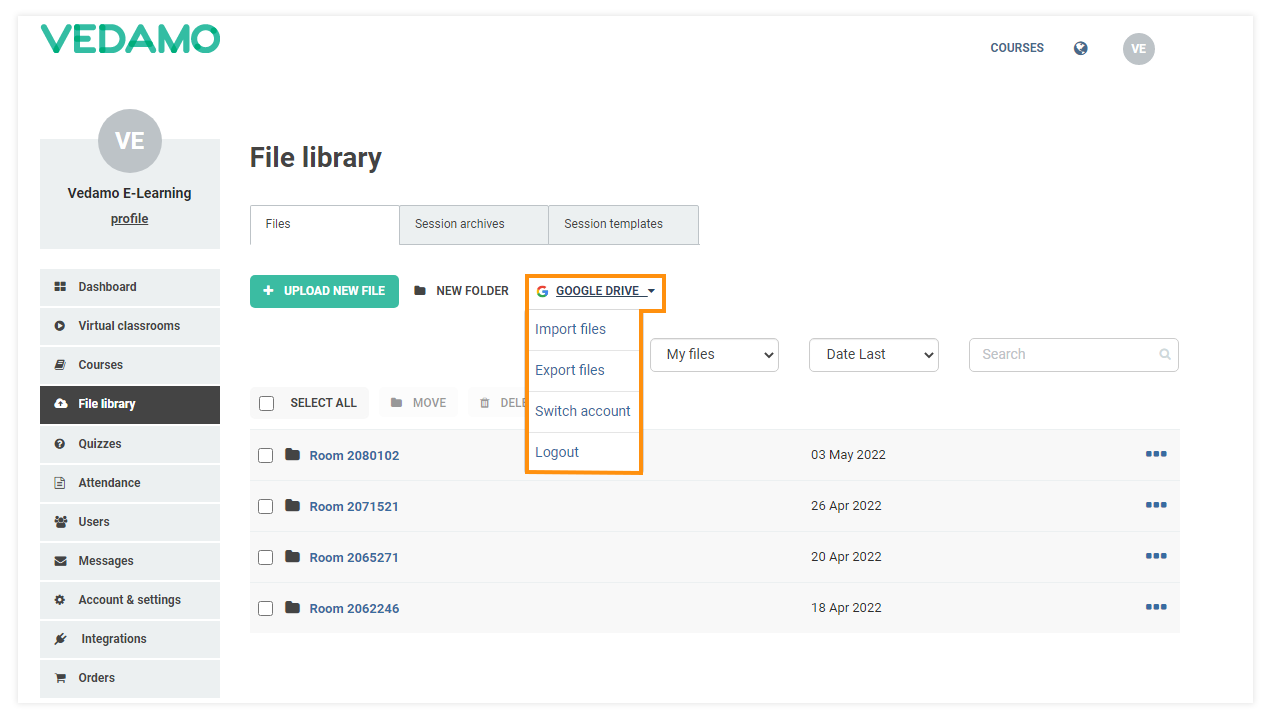Open the Room 2065271 folder link
1271x719 pixels.
point(354,557)
